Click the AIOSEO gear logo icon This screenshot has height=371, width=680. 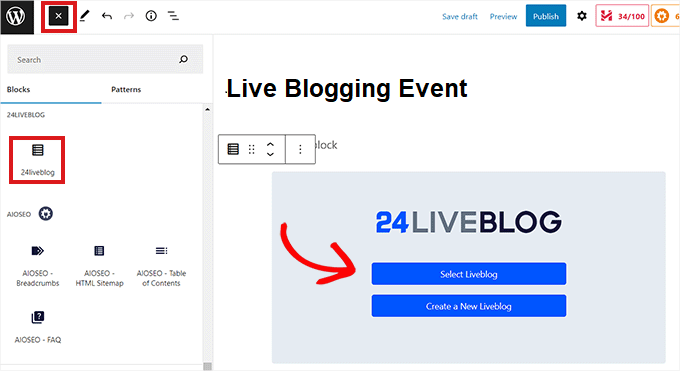pos(46,213)
